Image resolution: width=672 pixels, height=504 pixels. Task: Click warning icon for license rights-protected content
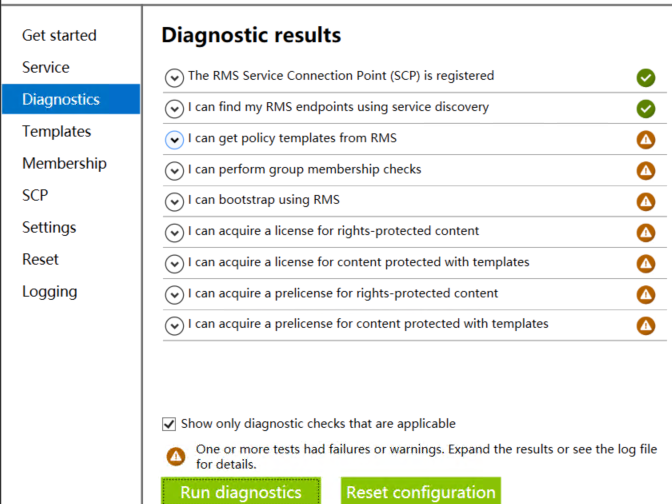pyautogui.click(x=645, y=233)
